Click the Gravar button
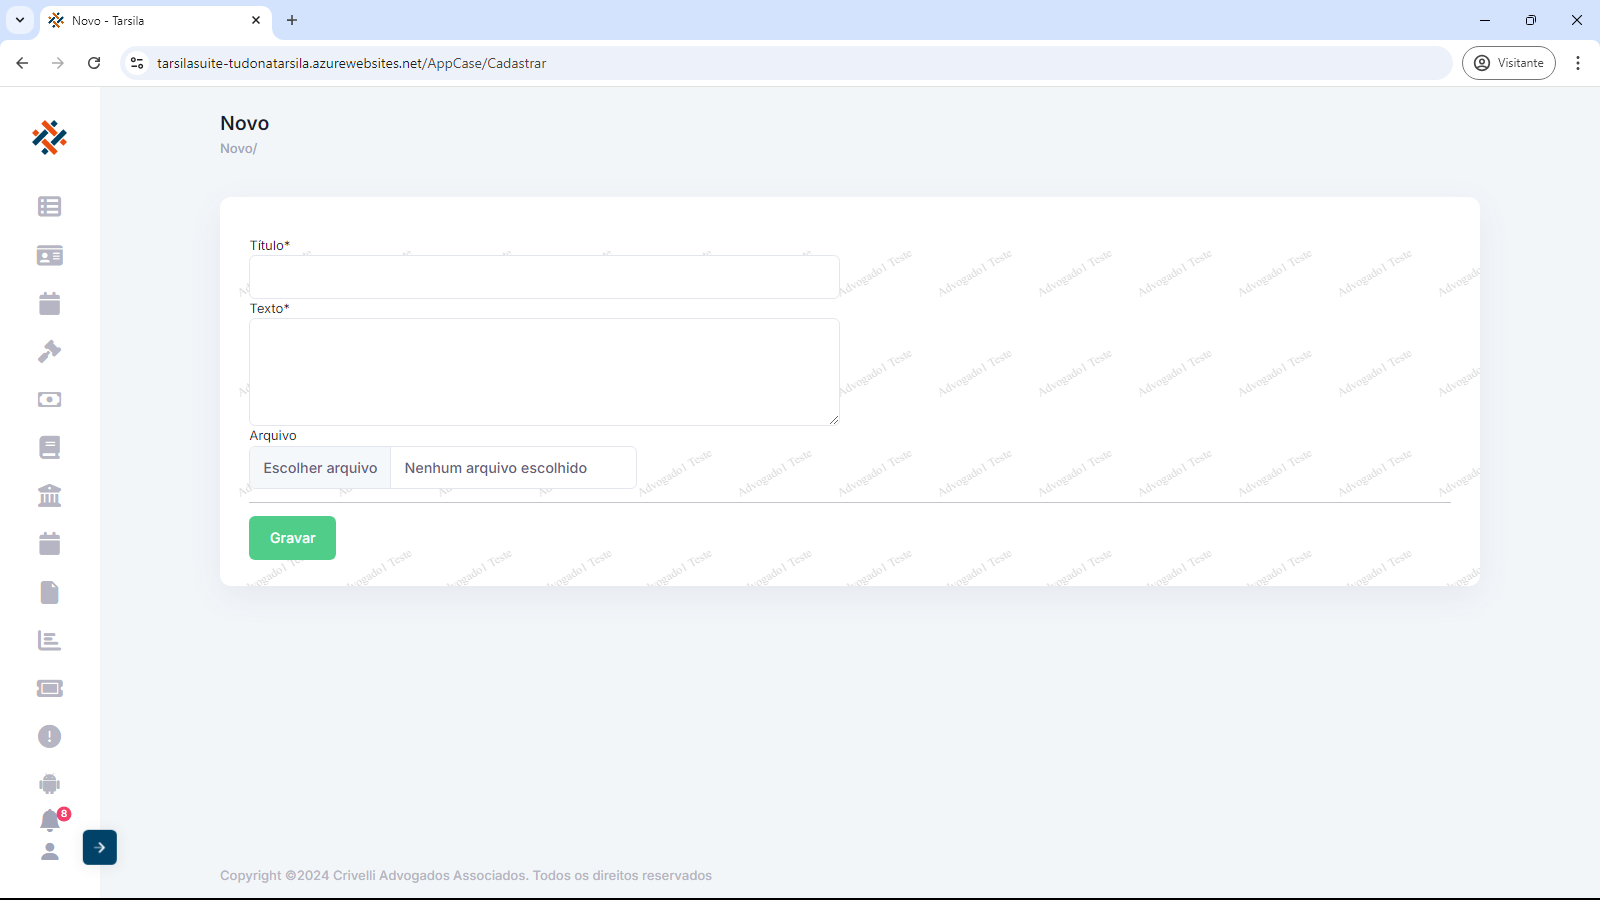Image resolution: width=1600 pixels, height=900 pixels. coord(292,538)
